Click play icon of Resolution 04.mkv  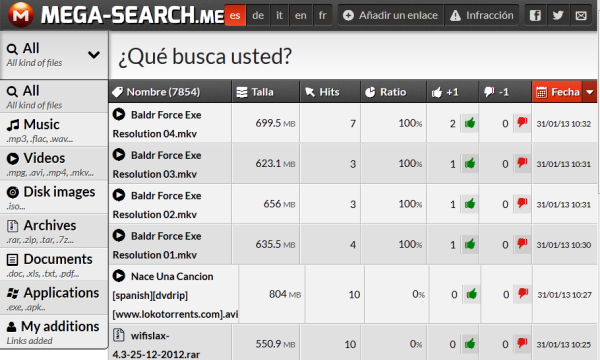119,114
